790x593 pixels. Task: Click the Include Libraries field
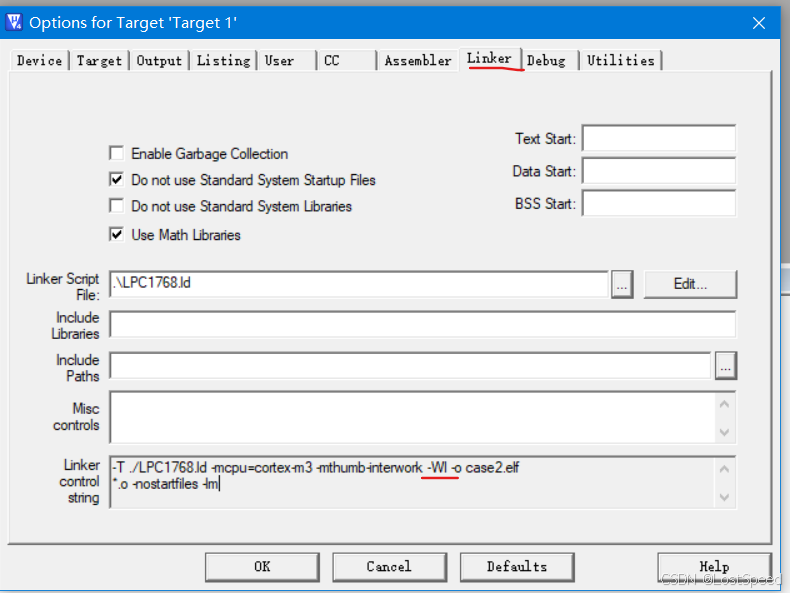(422, 324)
